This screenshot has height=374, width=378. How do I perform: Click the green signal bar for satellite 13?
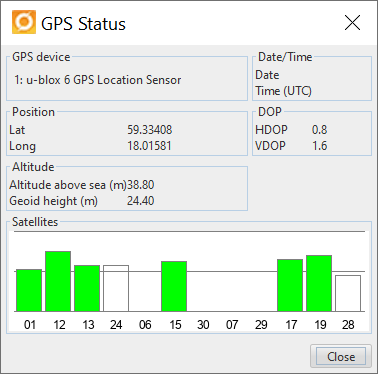(87, 288)
